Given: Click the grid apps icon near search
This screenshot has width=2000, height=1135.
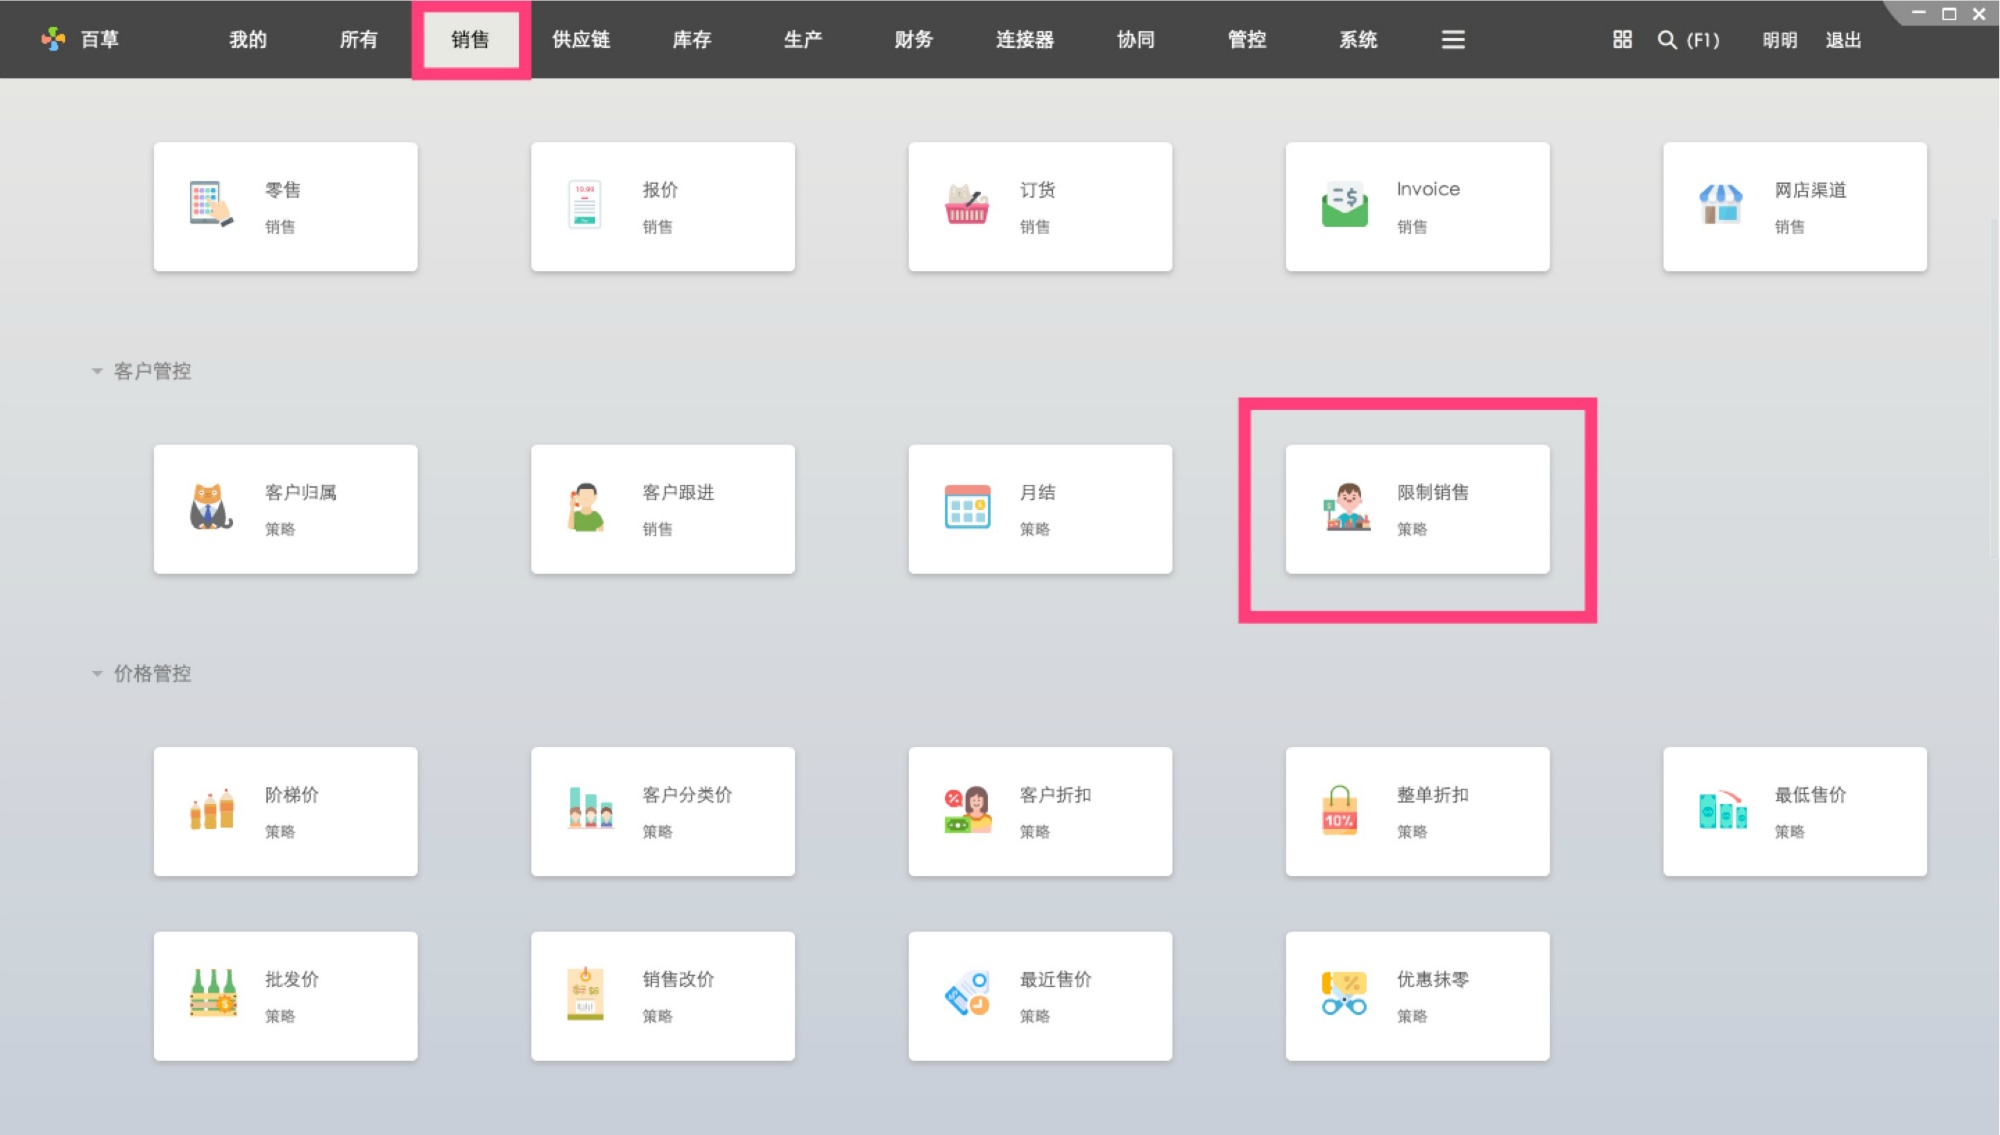Looking at the screenshot, I should (x=1621, y=40).
